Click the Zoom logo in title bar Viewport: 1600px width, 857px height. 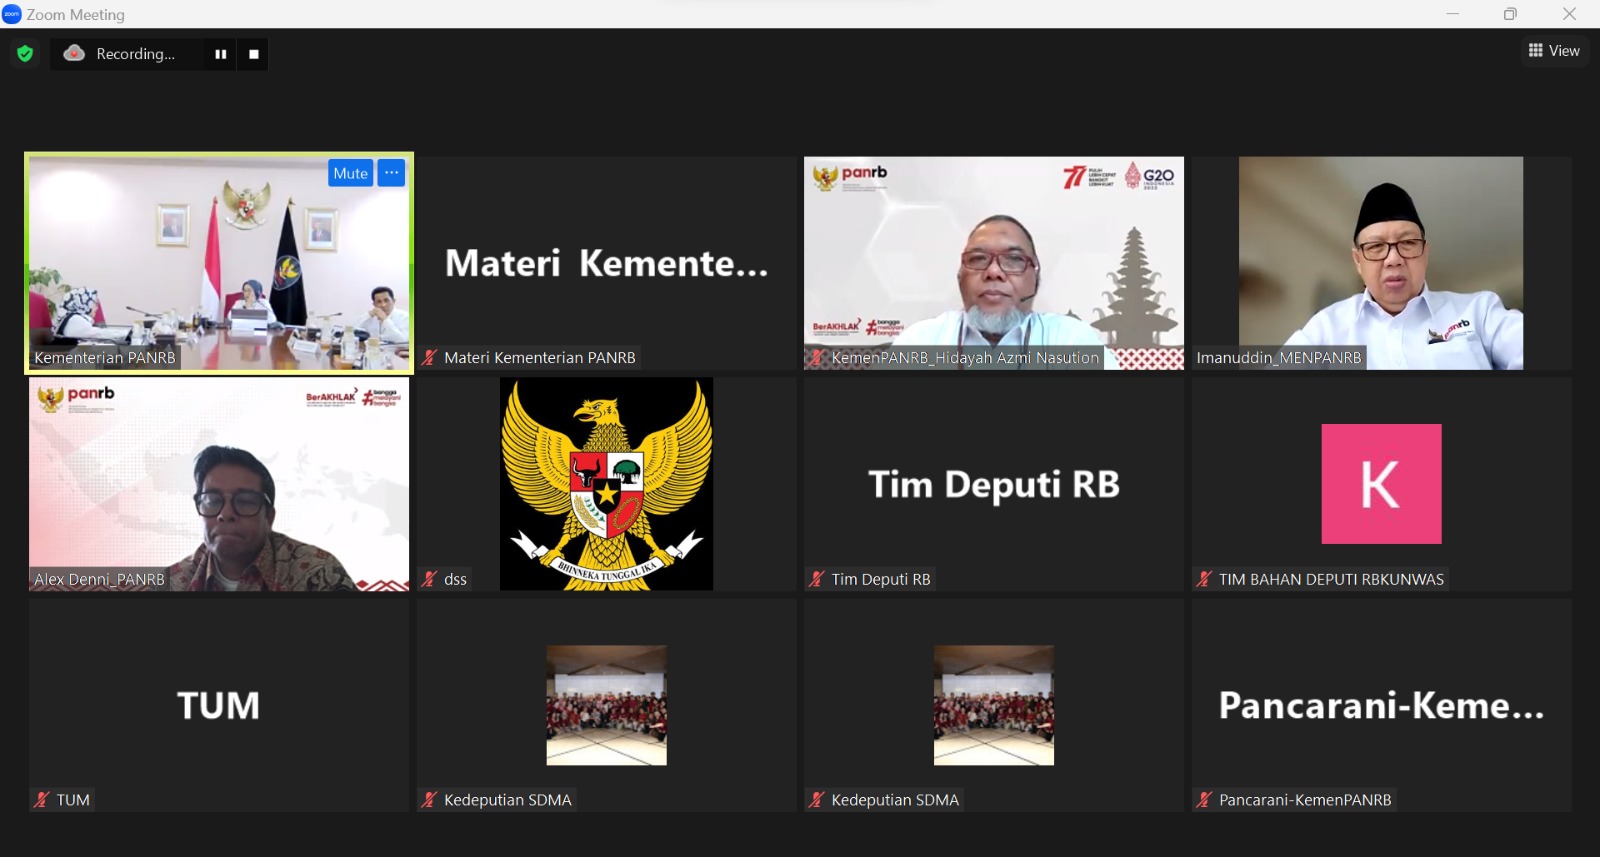(12, 14)
